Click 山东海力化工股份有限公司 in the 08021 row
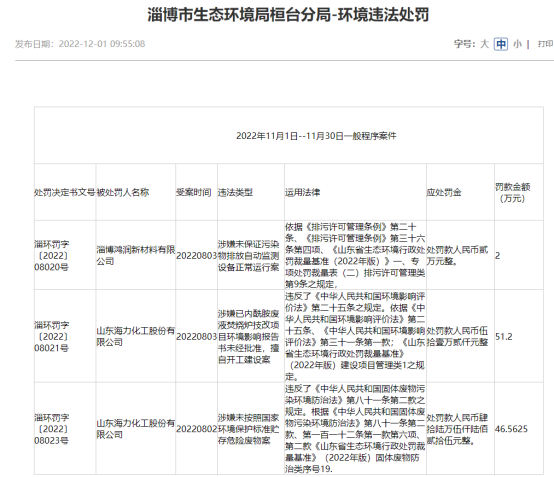 [136, 336]
